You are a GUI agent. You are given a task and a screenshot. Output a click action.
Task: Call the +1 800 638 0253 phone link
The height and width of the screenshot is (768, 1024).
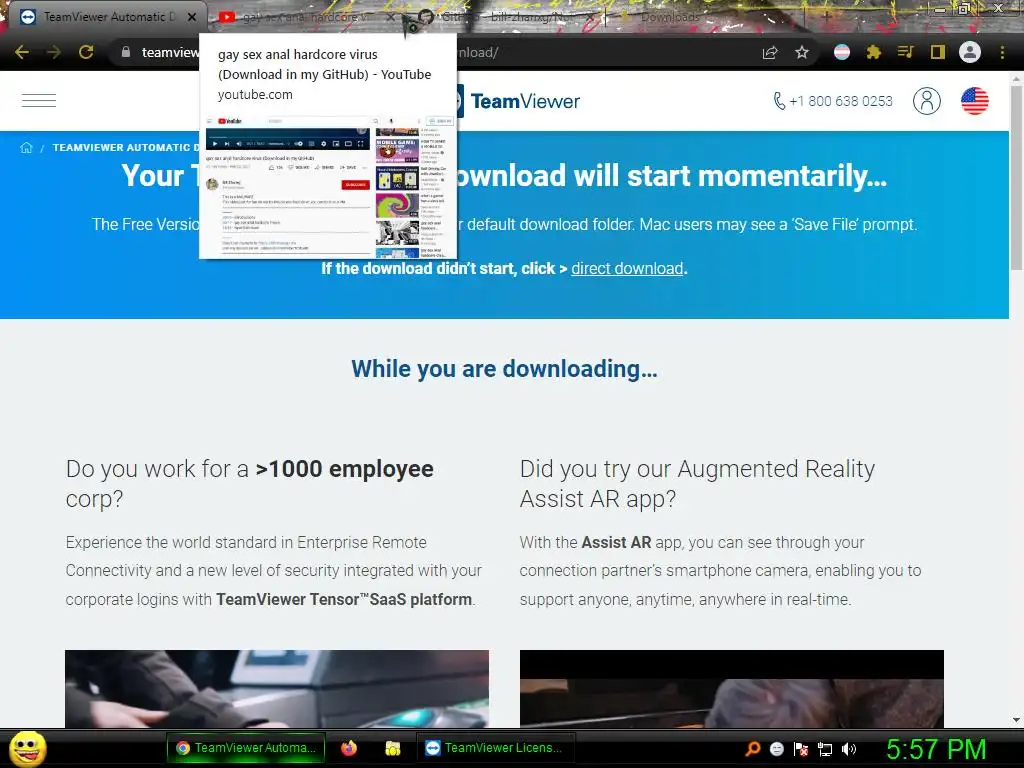coord(833,101)
